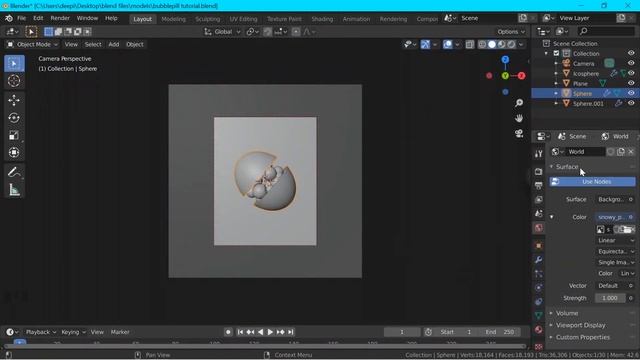Toggle the Collection exclude checkbox
This screenshot has width=640, height=360.
pyautogui.click(x=556, y=53)
